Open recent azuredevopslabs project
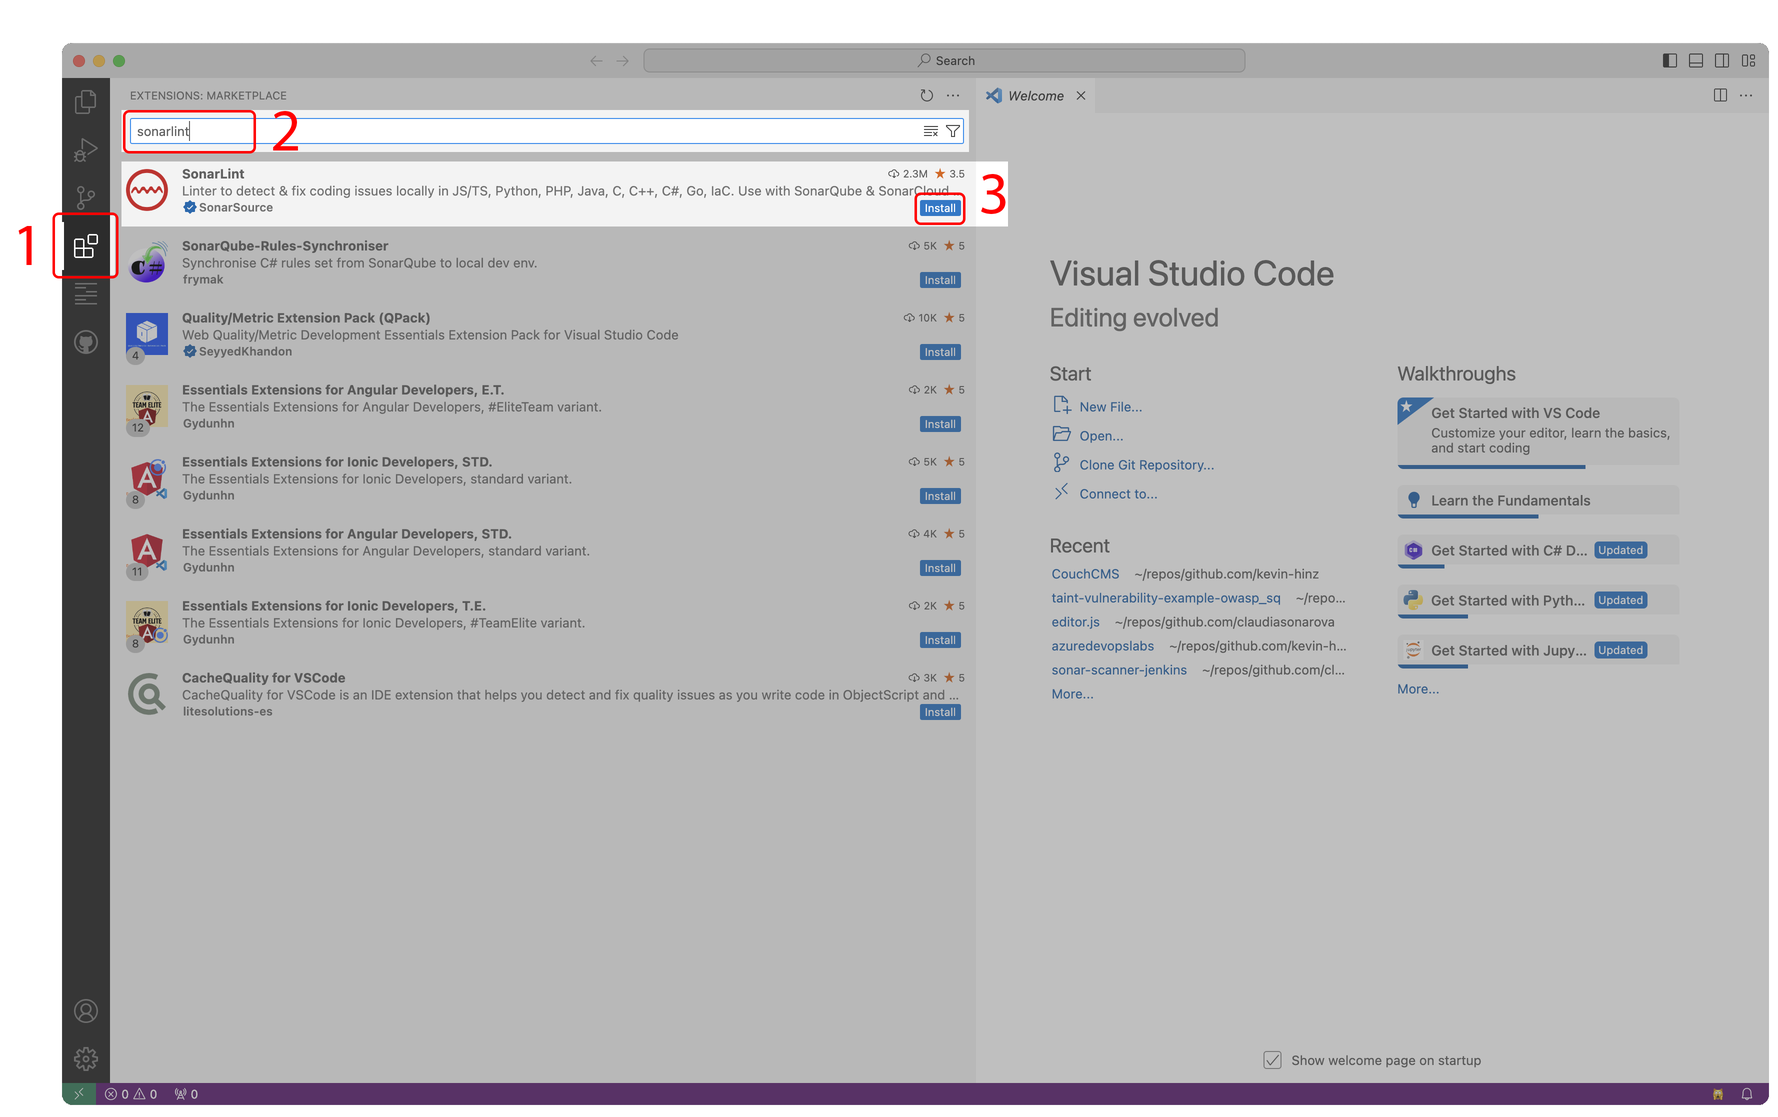The width and height of the screenshot is (1778, 1117). (1102, 646)
